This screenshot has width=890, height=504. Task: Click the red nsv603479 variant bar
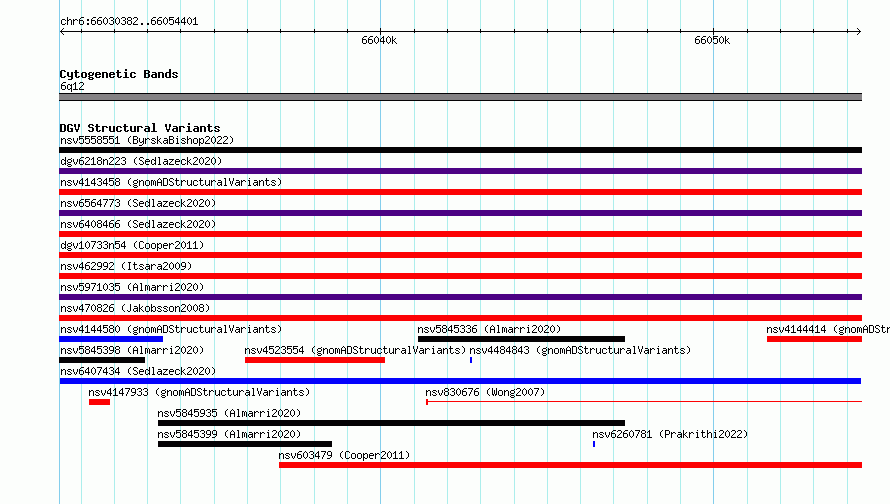[x=570, y=465]
